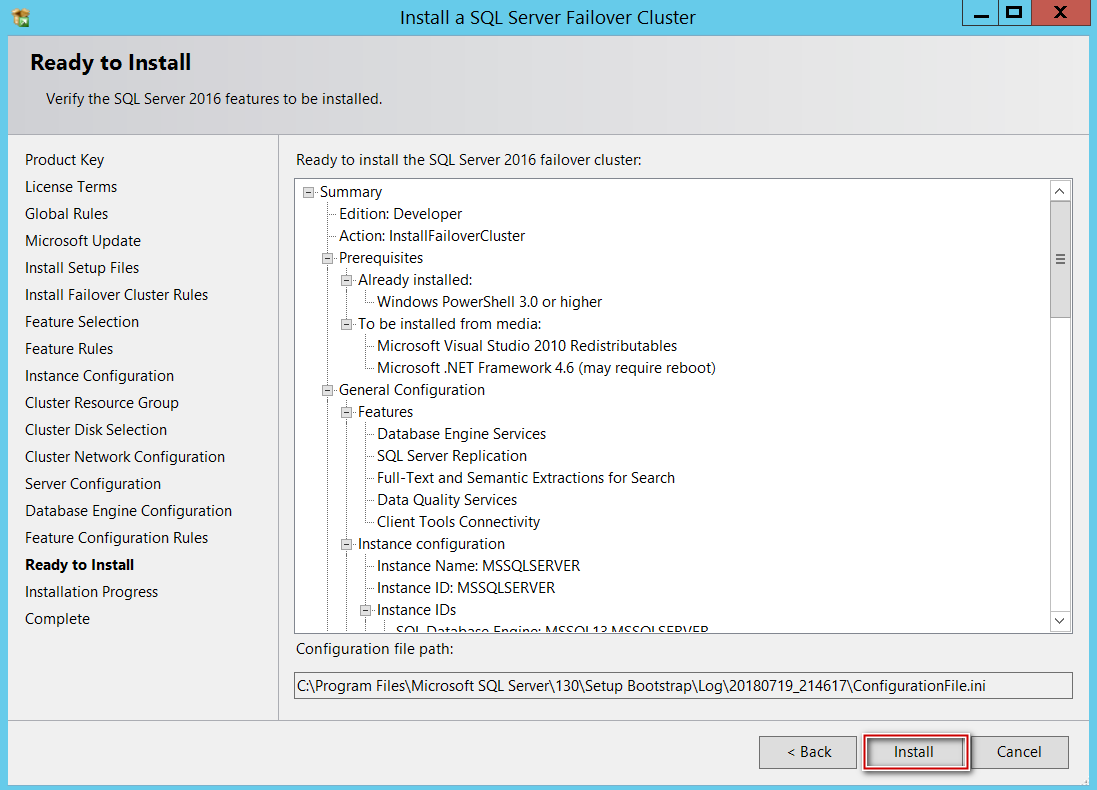This screenshot has height=790, width=1097.
Task: Click the Edition: Developer tree row
Action: pos(400,214)
